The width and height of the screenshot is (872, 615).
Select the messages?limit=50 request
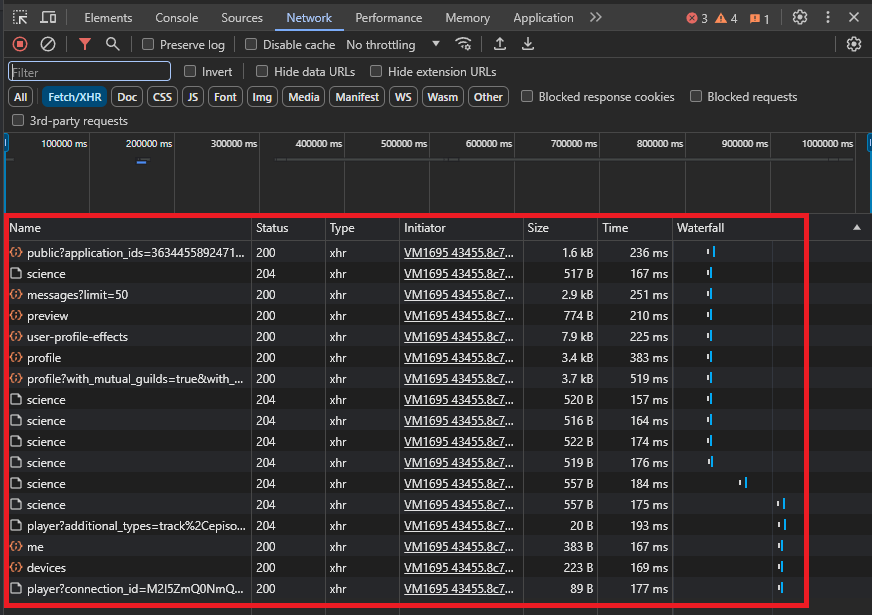[77, 295]
